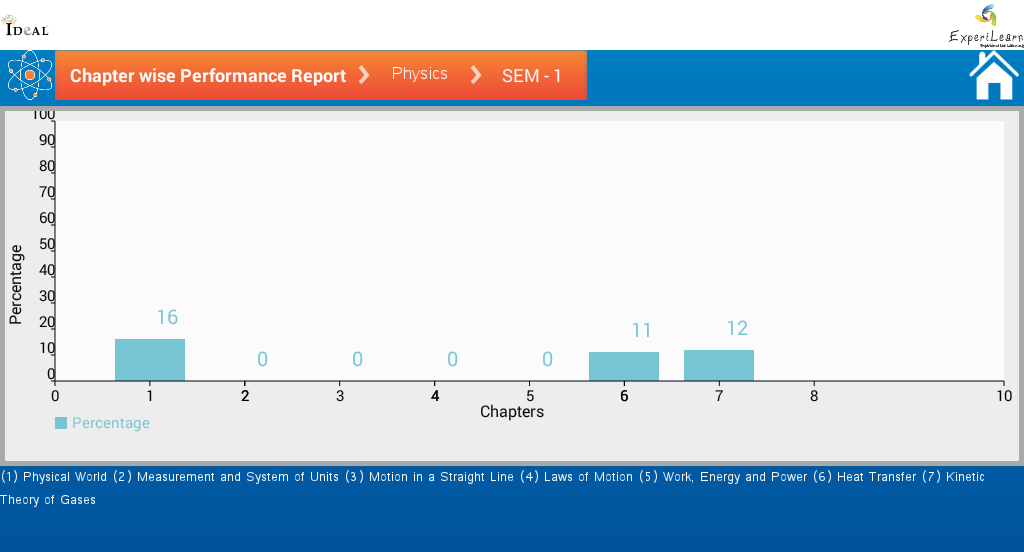Click the value label 16
Screen dimensions: 1024x552
167,317
